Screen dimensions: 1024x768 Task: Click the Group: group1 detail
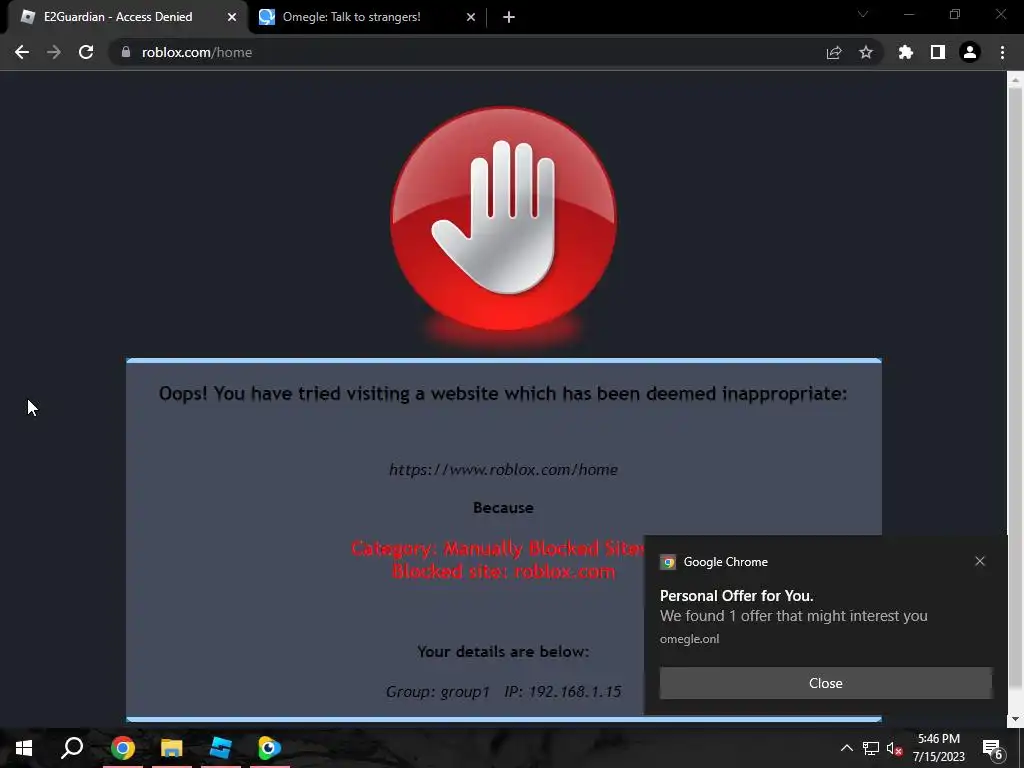pyautogui.click(x=438, y=692)
